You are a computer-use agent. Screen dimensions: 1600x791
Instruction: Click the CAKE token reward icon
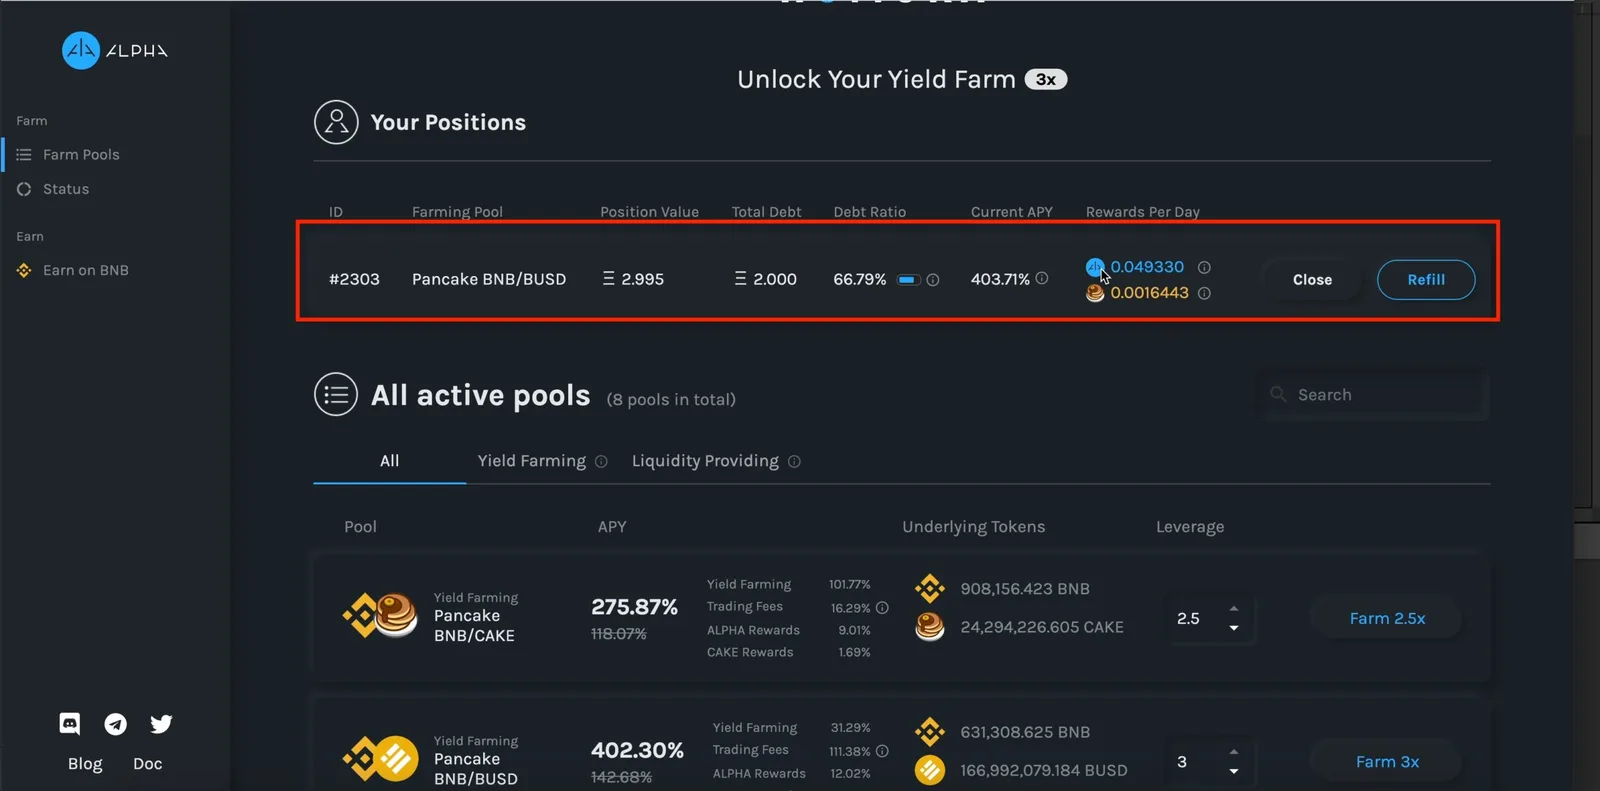point(1095,293)
